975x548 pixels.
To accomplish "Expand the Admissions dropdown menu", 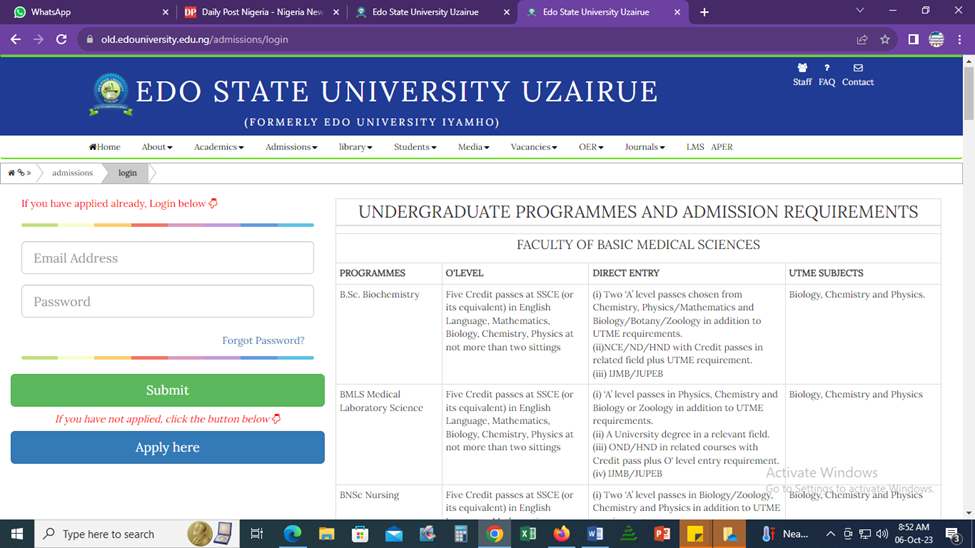I will point(291,147).
